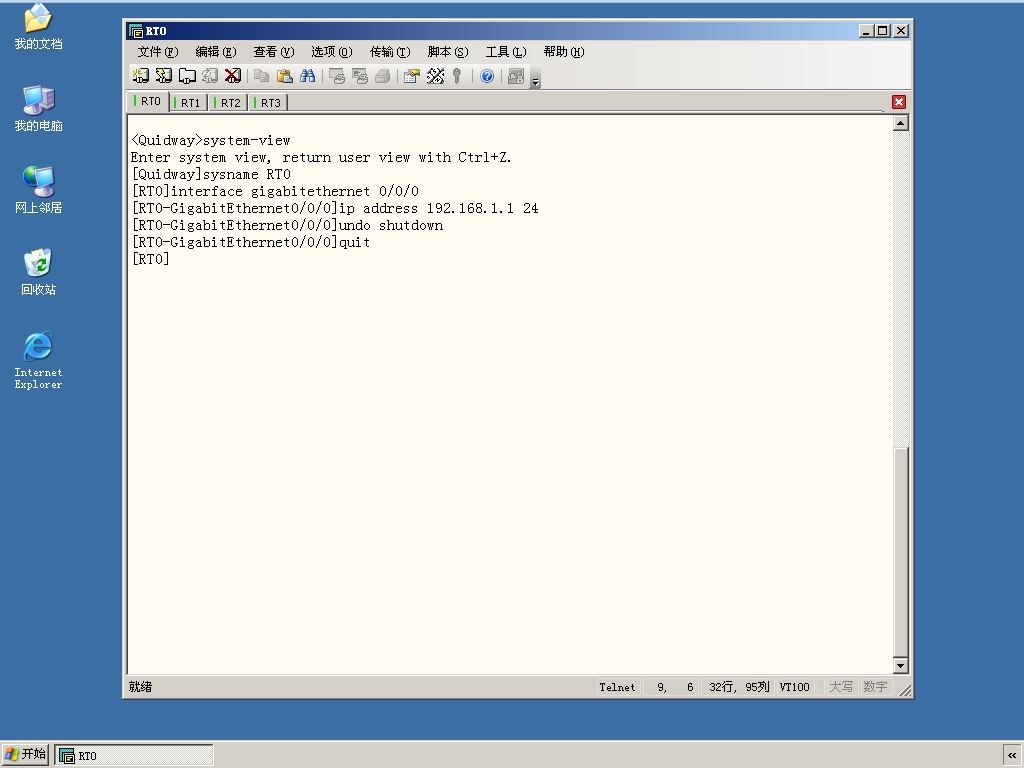Click the 开始 Start button

pyautogui.click(x=25, y=754)
